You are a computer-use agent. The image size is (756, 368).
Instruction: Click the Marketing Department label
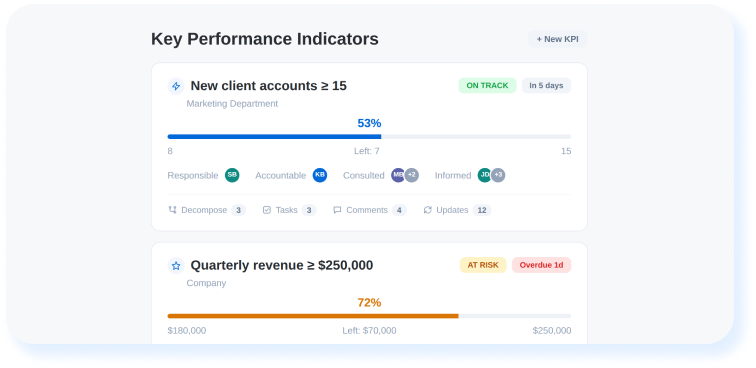232,104
